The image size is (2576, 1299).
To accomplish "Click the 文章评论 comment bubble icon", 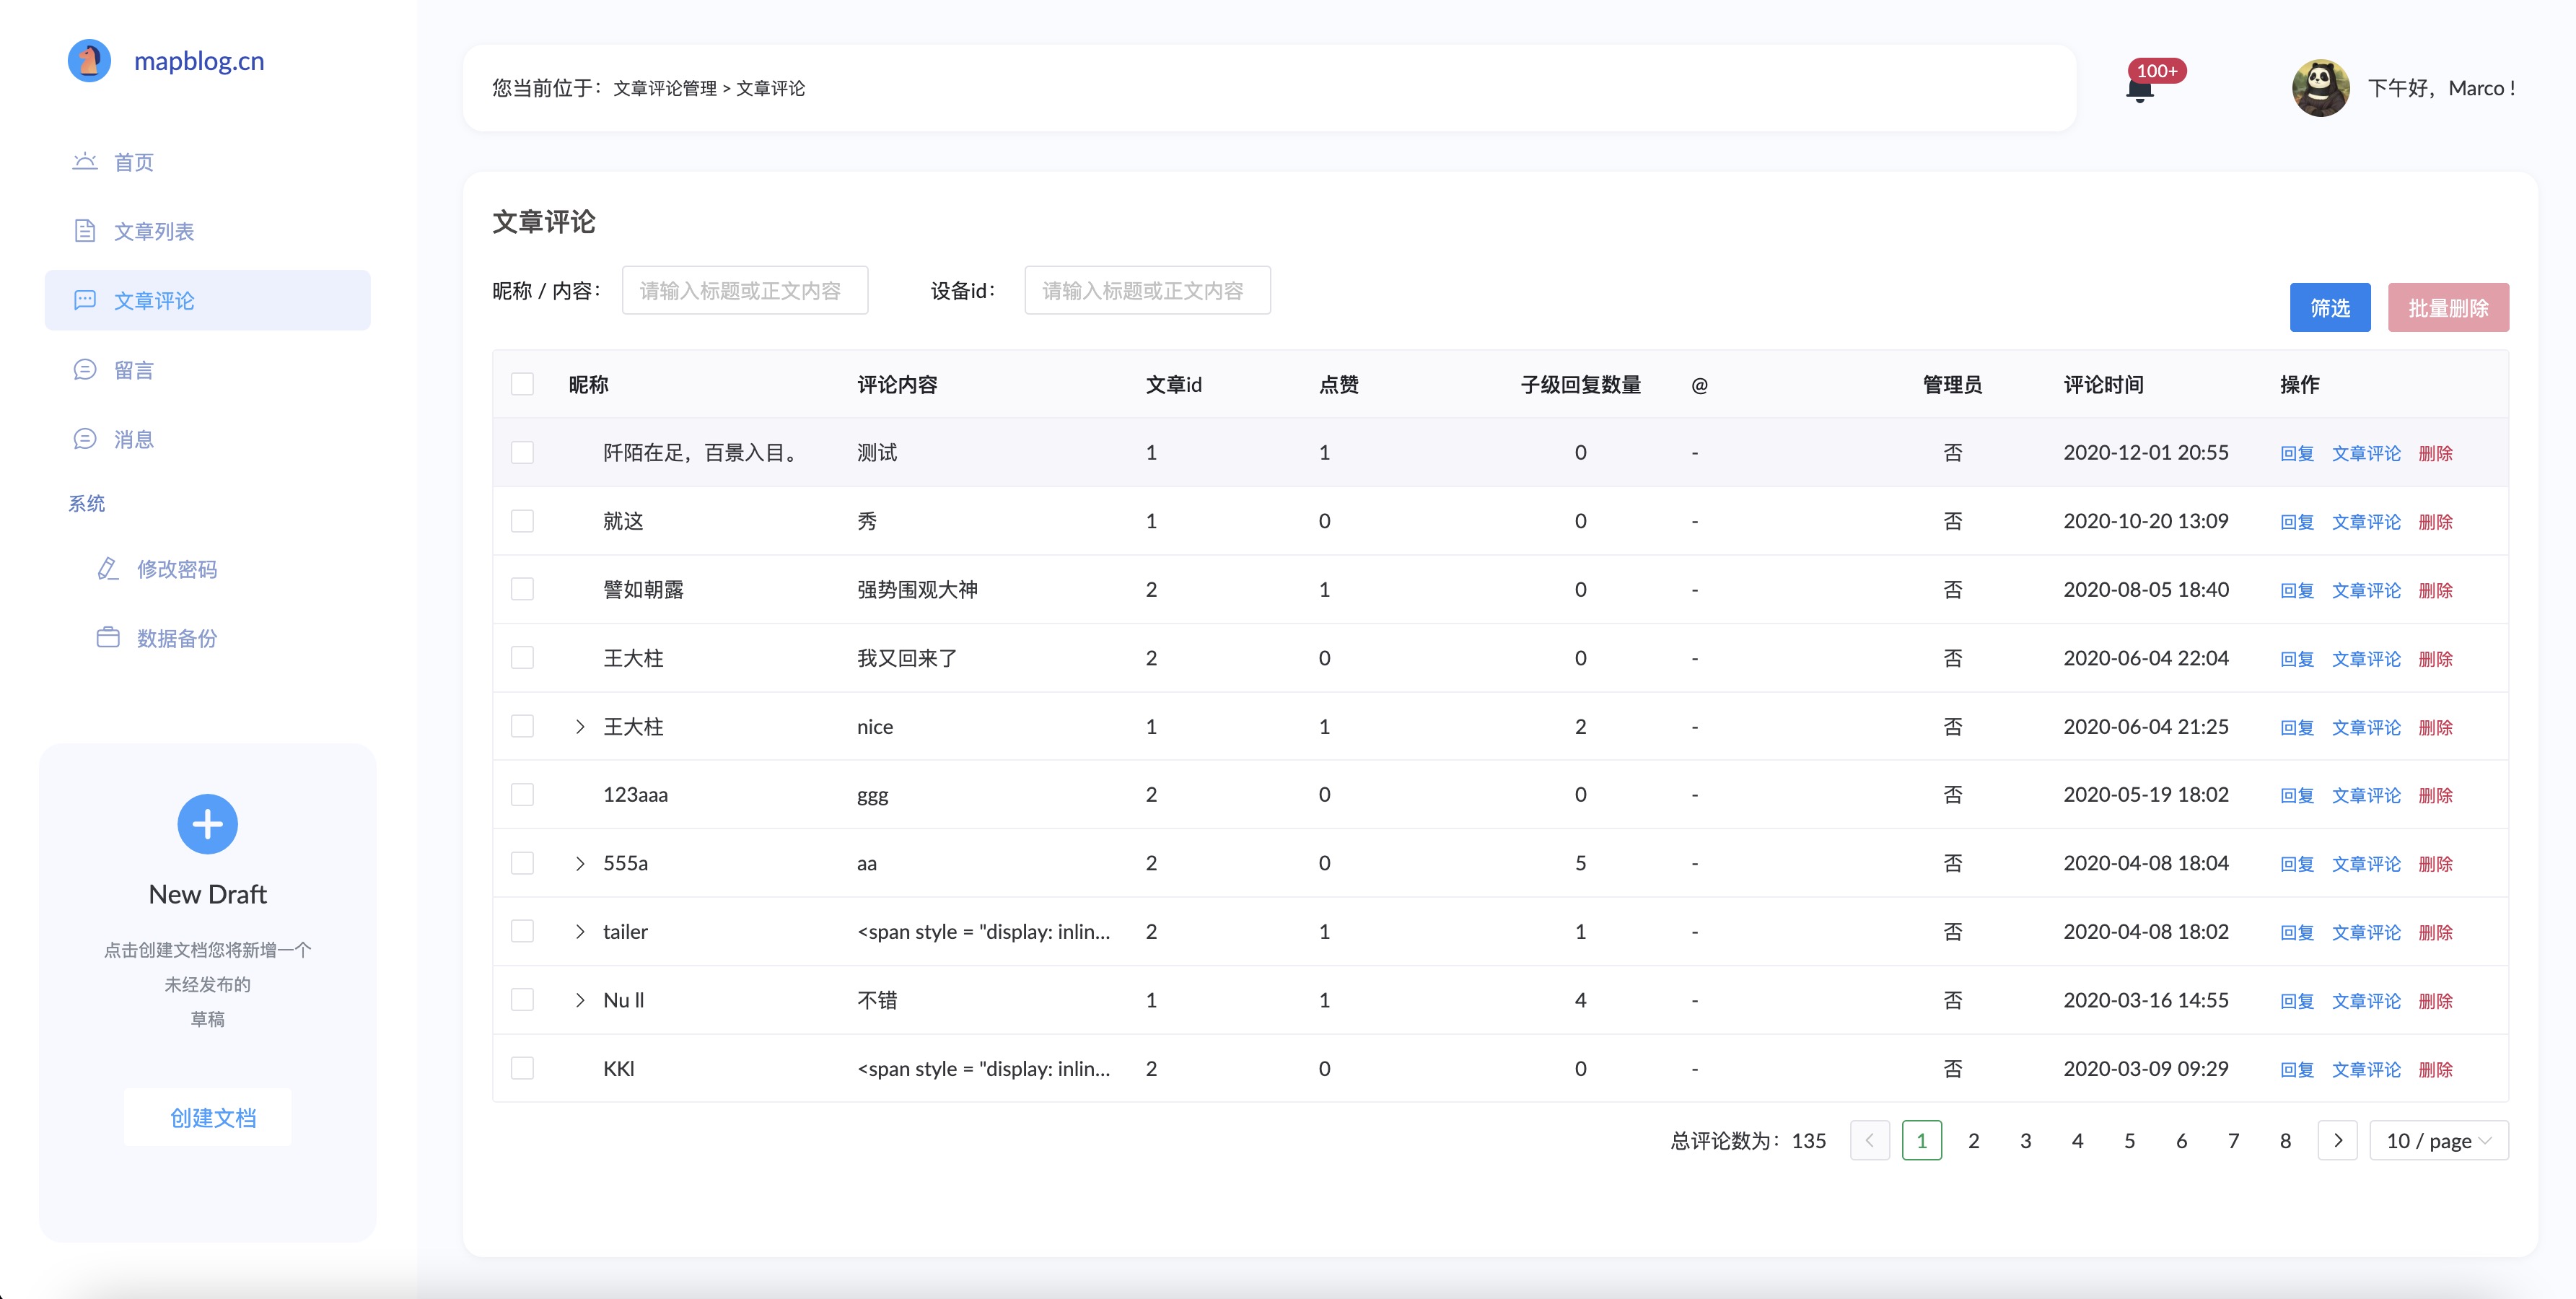I will [x=85, y=300].
